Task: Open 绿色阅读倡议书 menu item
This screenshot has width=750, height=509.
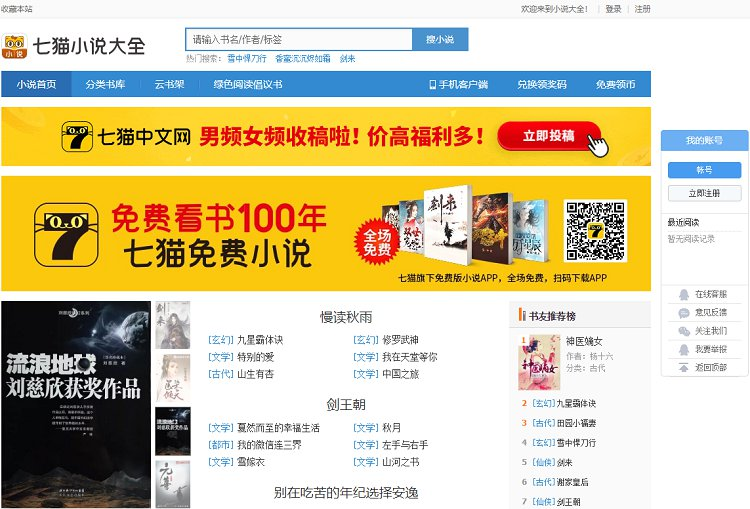Action: [247, 85]
